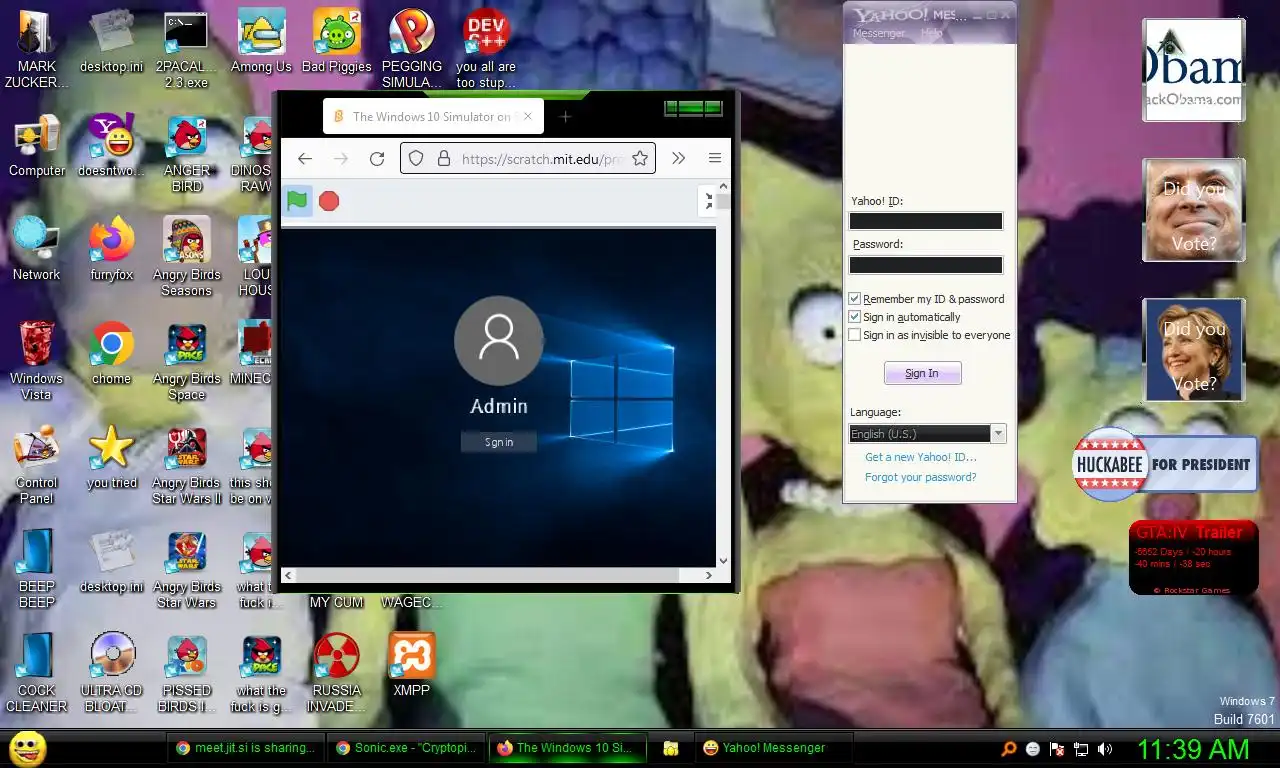1280x768 pixels.
Task: Click the volume speaker tray icon
Action: (1105, 748)
